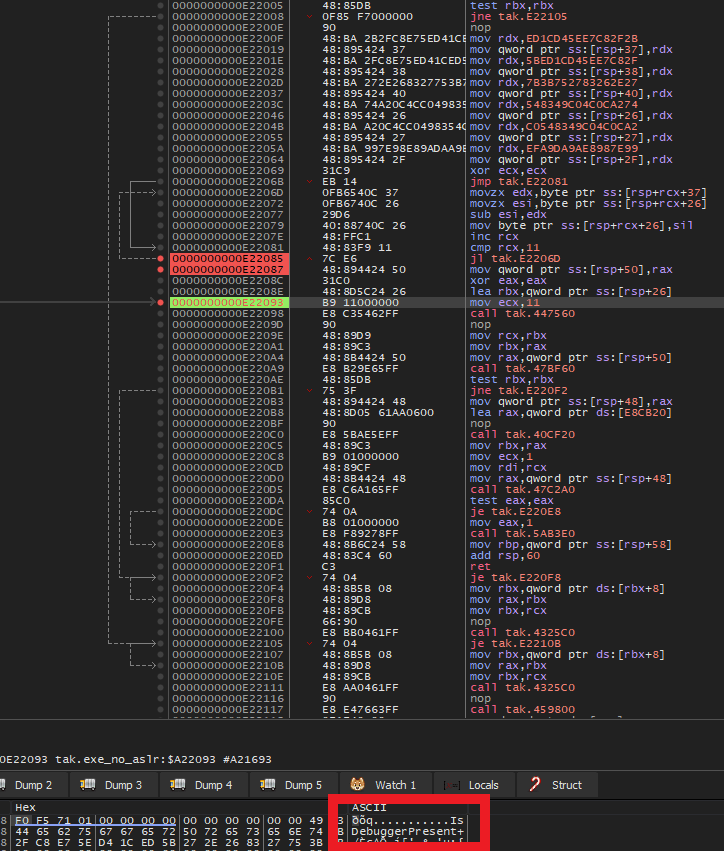Select the 'call tak.5AB3E0' instruction
The width and height of the screenshot is (724, 851).
coord(522,534)
